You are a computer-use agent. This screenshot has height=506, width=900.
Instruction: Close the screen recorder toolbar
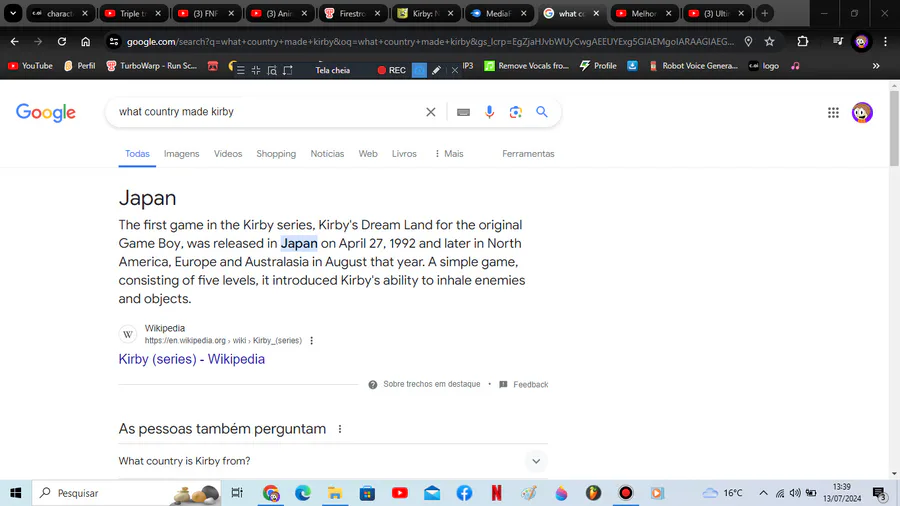click(455, 70)
